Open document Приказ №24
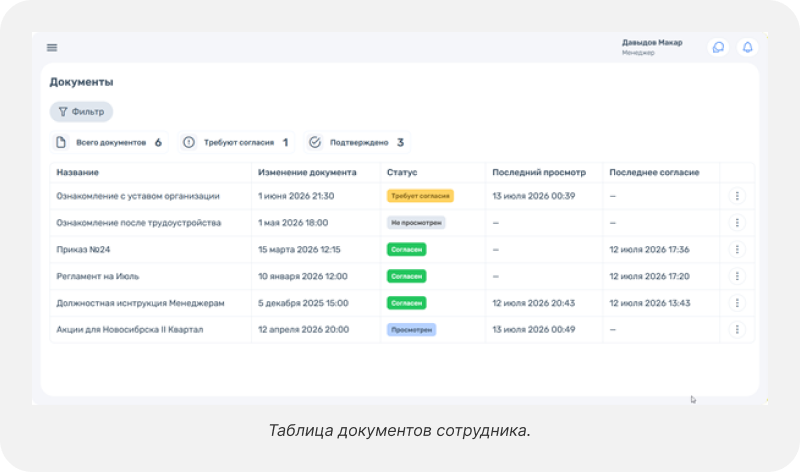Screen dimensions: 800x472 click(83, 250)
